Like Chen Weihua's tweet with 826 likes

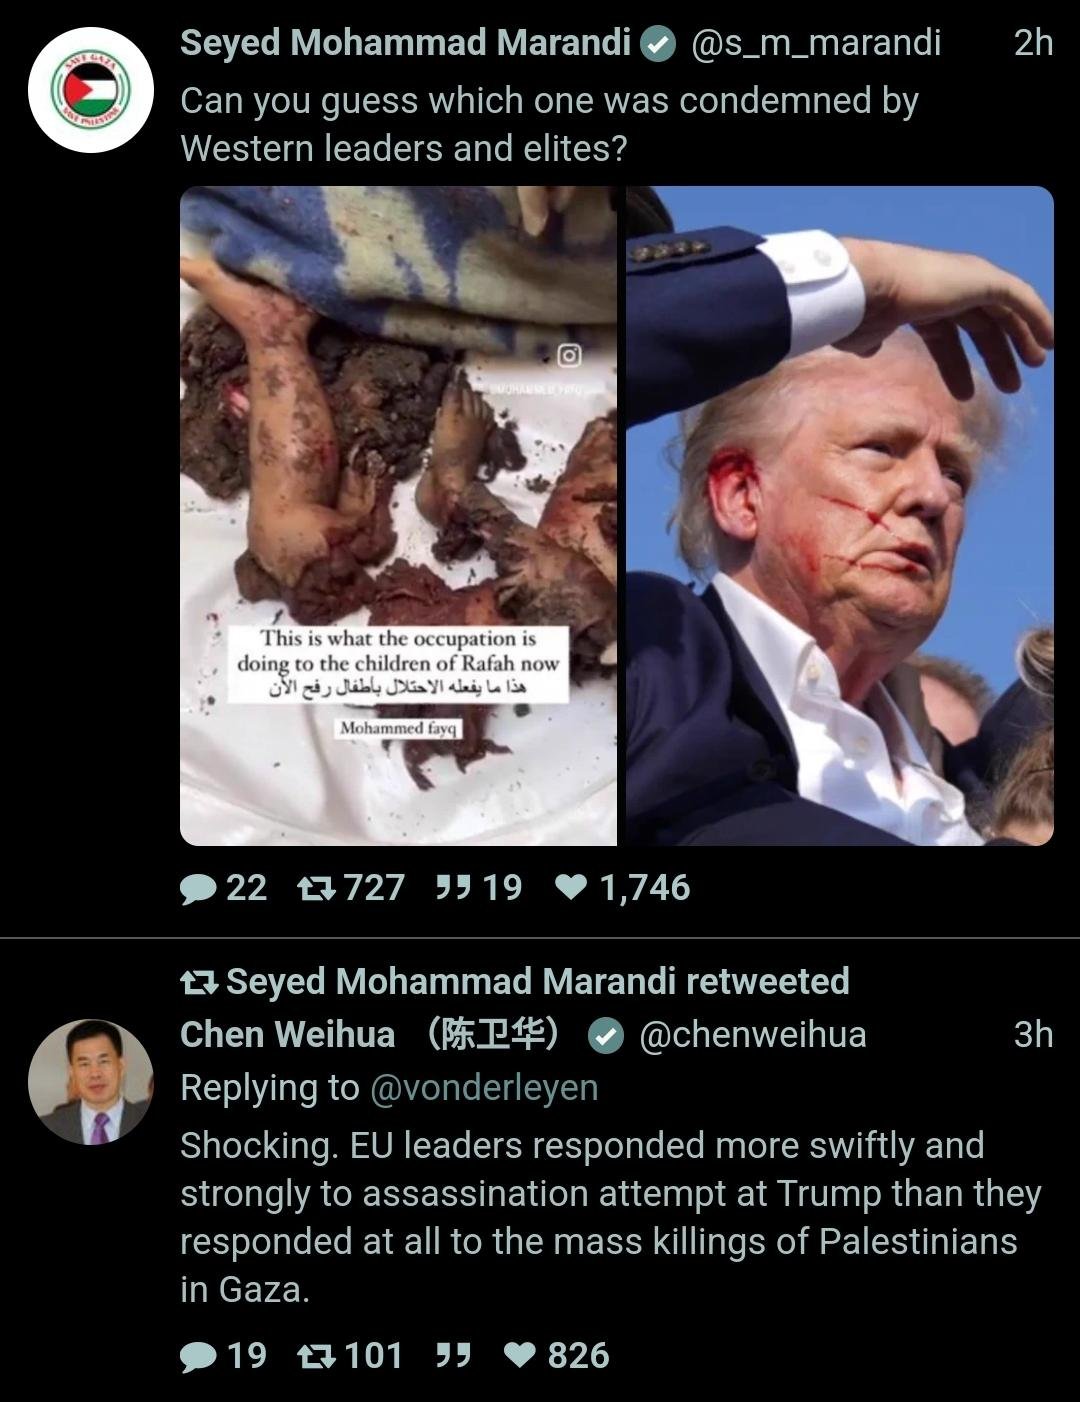tap(520, 1355)
